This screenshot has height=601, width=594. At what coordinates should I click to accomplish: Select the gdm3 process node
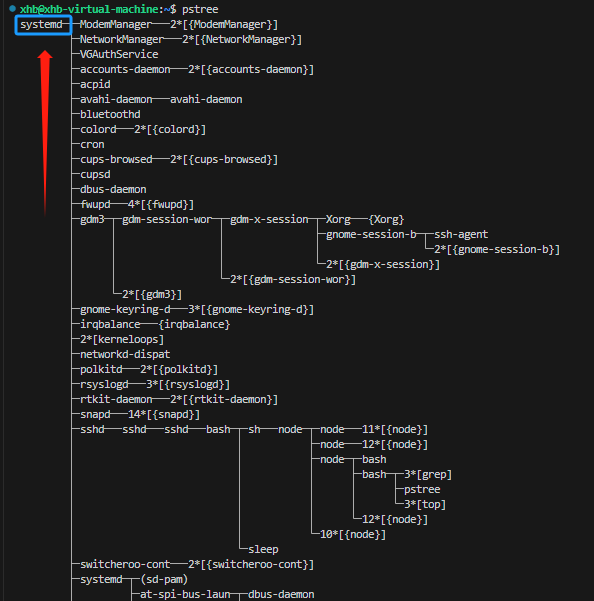click(x=92, y=219)
